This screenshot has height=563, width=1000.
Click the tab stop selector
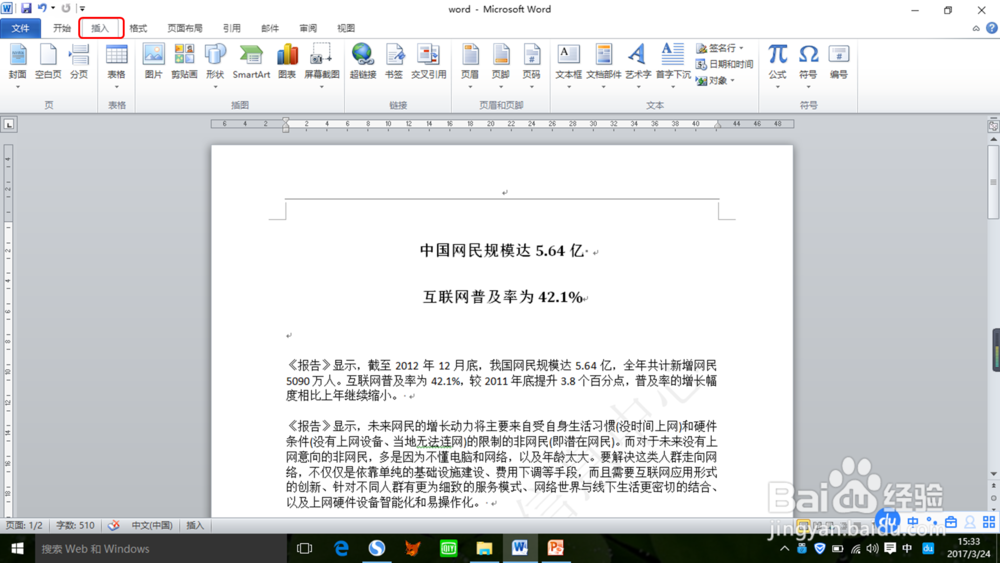tap(9, 124)
